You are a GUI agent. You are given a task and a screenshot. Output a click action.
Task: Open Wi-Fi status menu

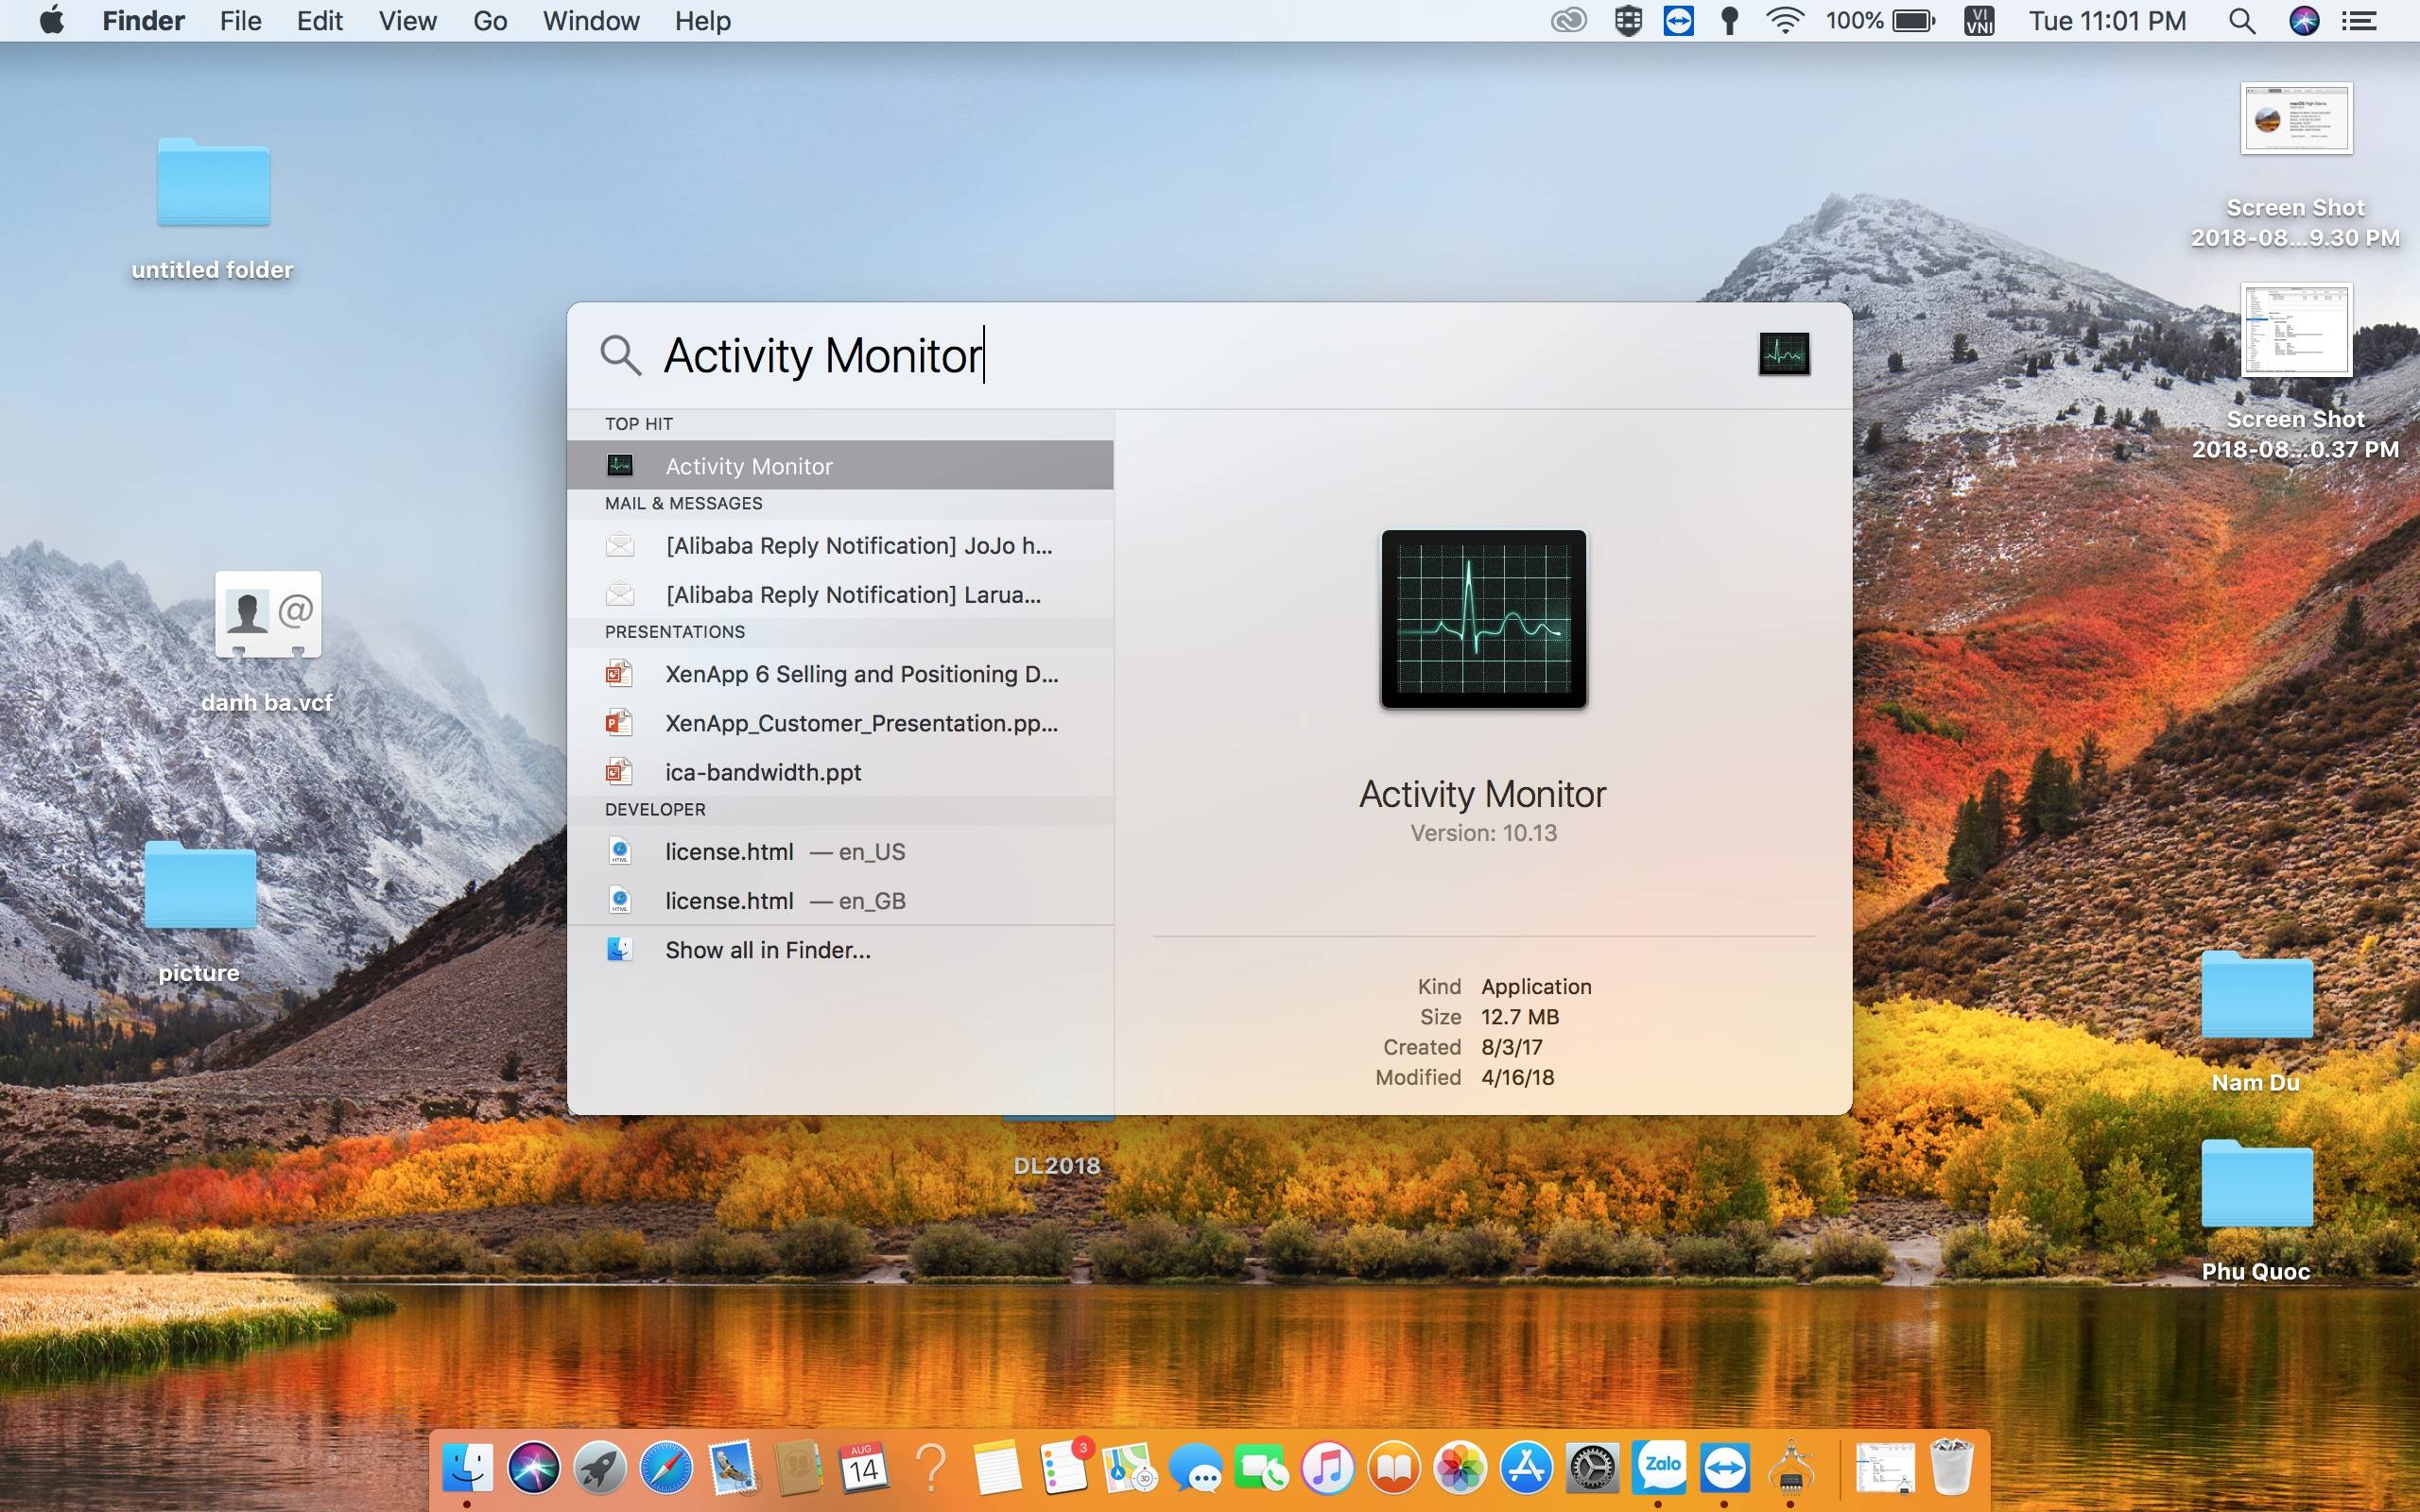click(1785, 21)
